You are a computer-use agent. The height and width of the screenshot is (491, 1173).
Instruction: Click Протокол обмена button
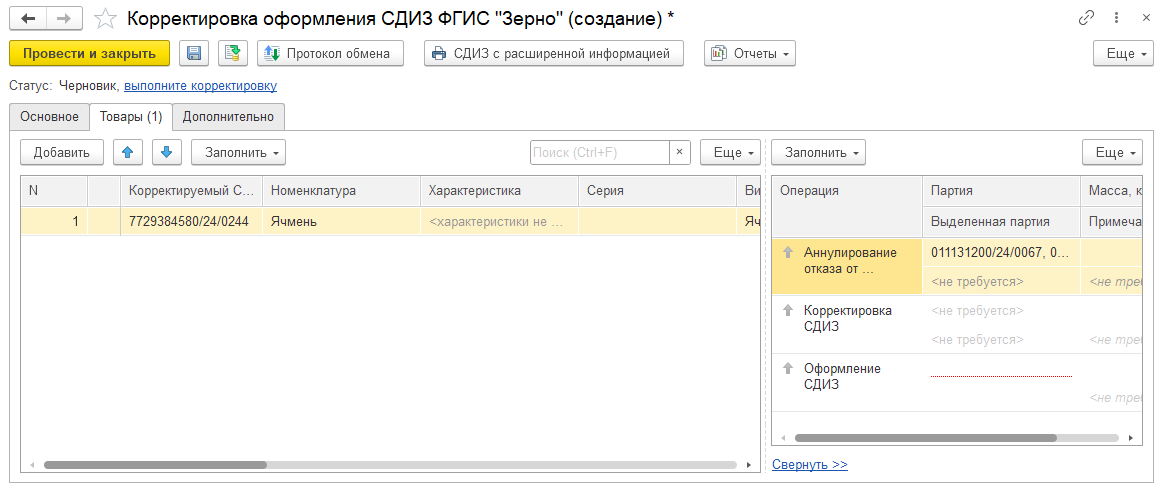[329, 54]
